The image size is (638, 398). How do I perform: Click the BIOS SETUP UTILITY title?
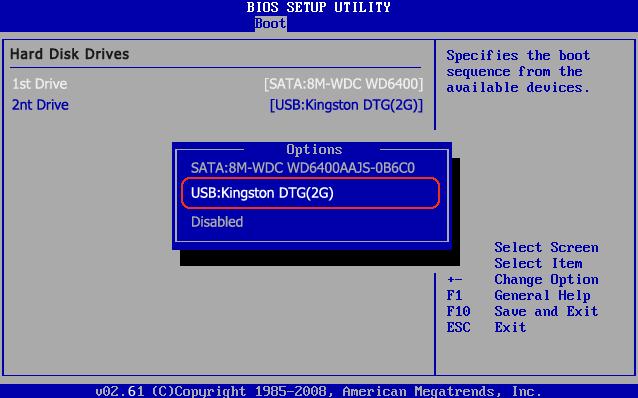pos(319,7)
